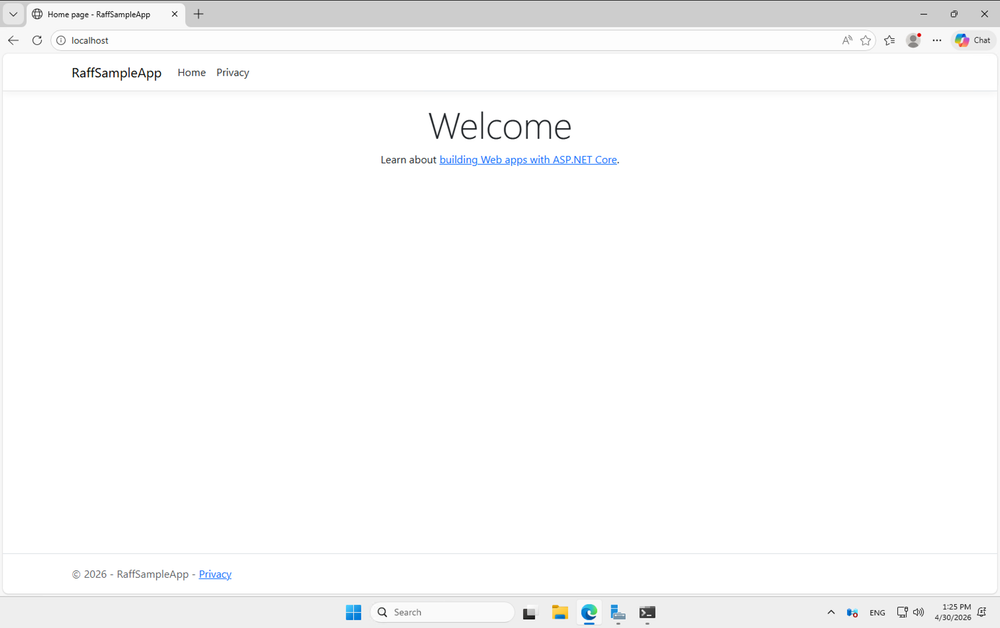
Task: Open a new browser tab
Action: pyautogui.click(x=198, y=14)
